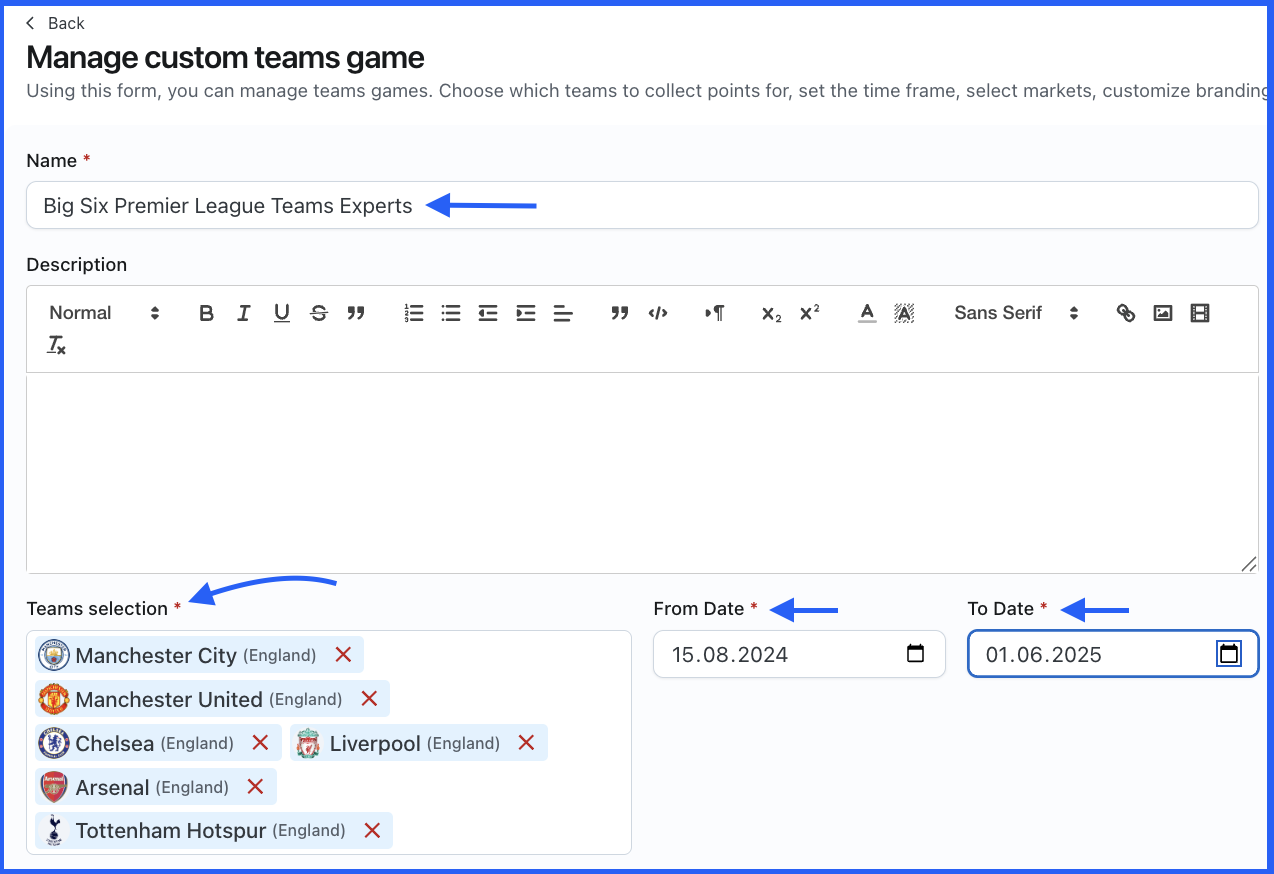Apply italic formatting to description

tap(244, 313)
